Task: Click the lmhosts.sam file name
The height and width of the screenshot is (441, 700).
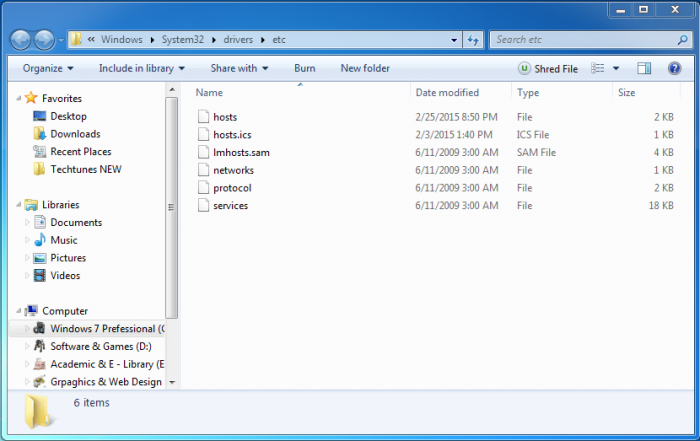Action: click(242, 153)
